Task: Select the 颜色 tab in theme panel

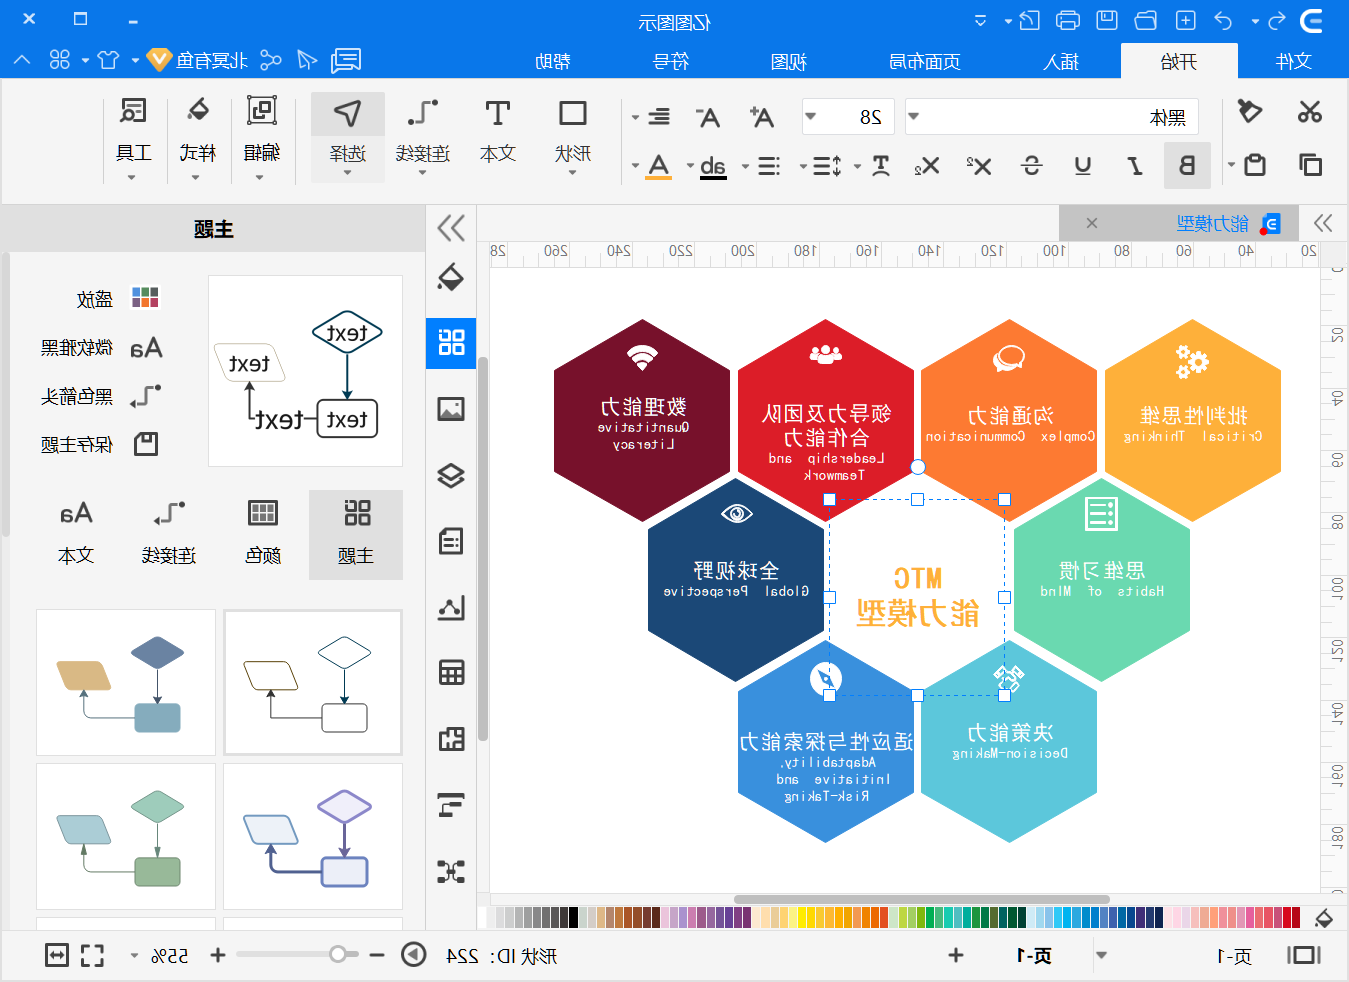Action: 263,535
